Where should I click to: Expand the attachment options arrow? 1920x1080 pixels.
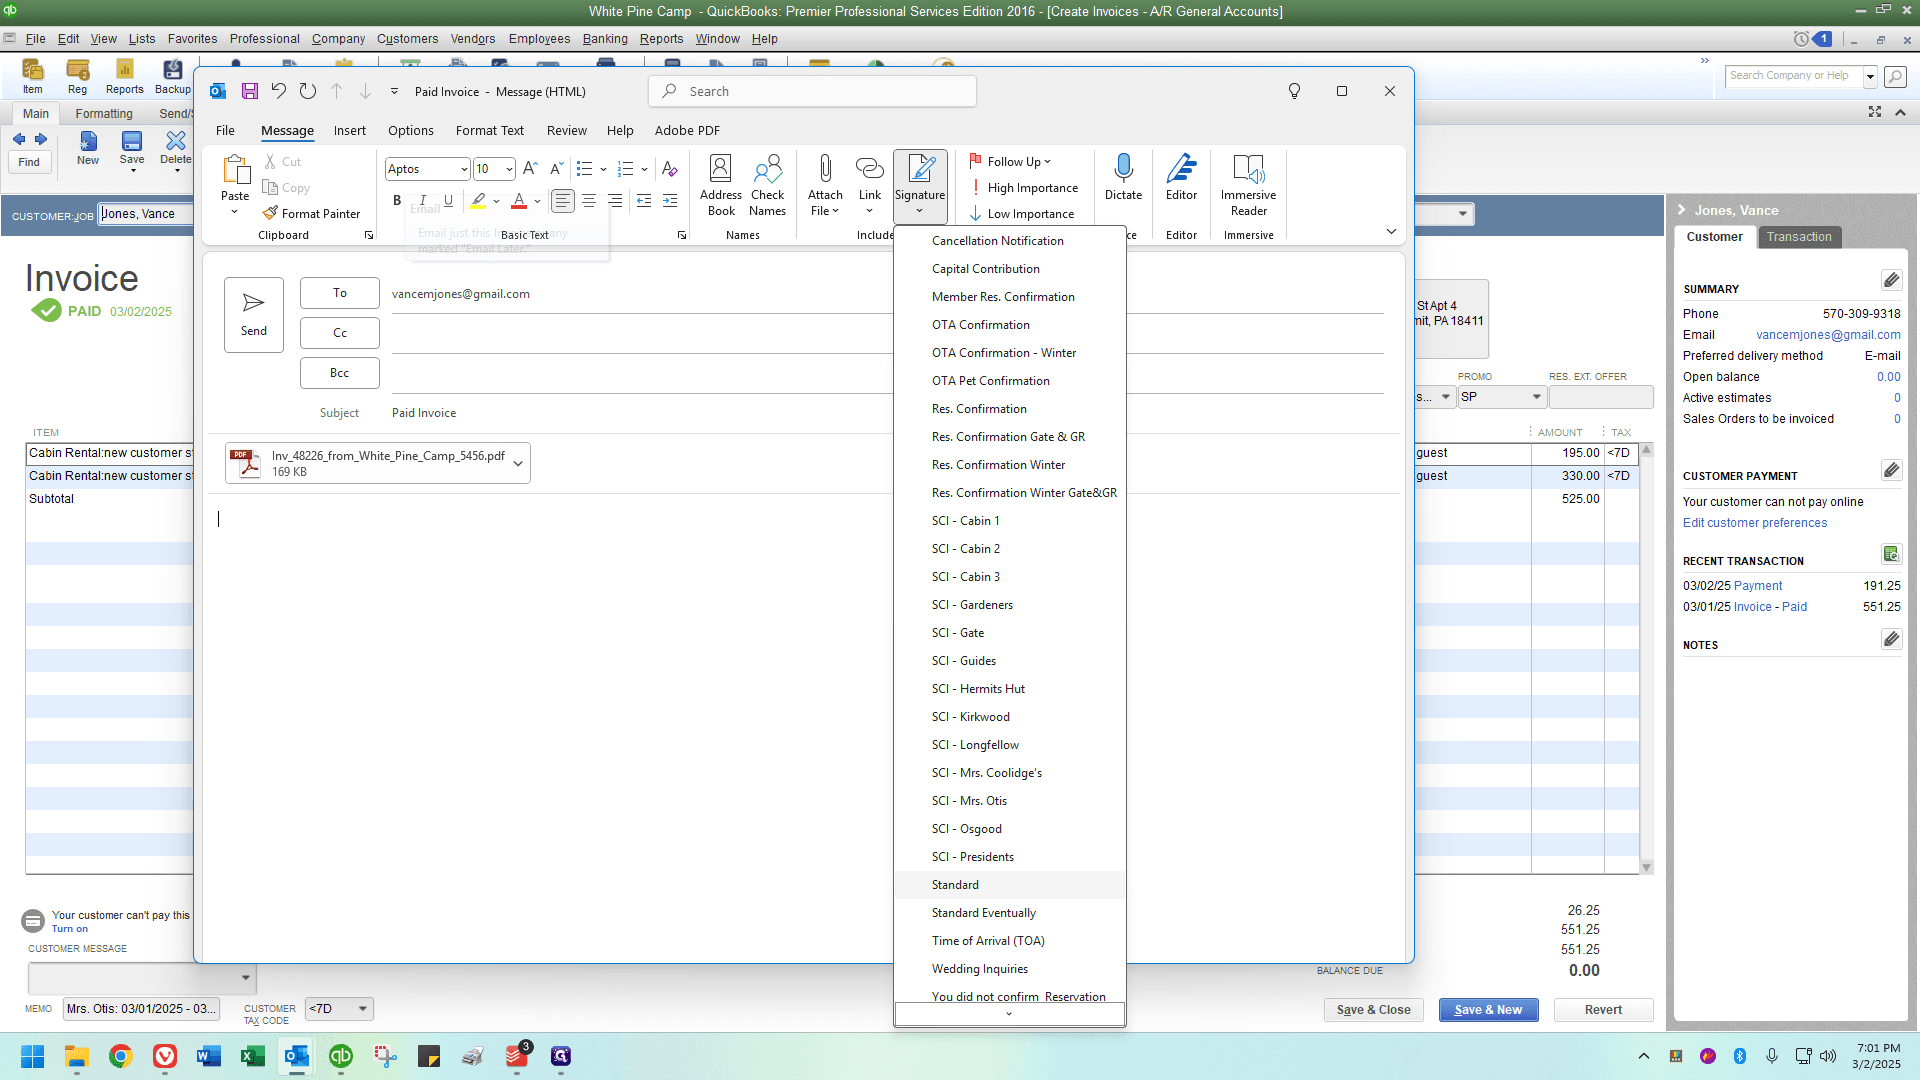[518, 463]
